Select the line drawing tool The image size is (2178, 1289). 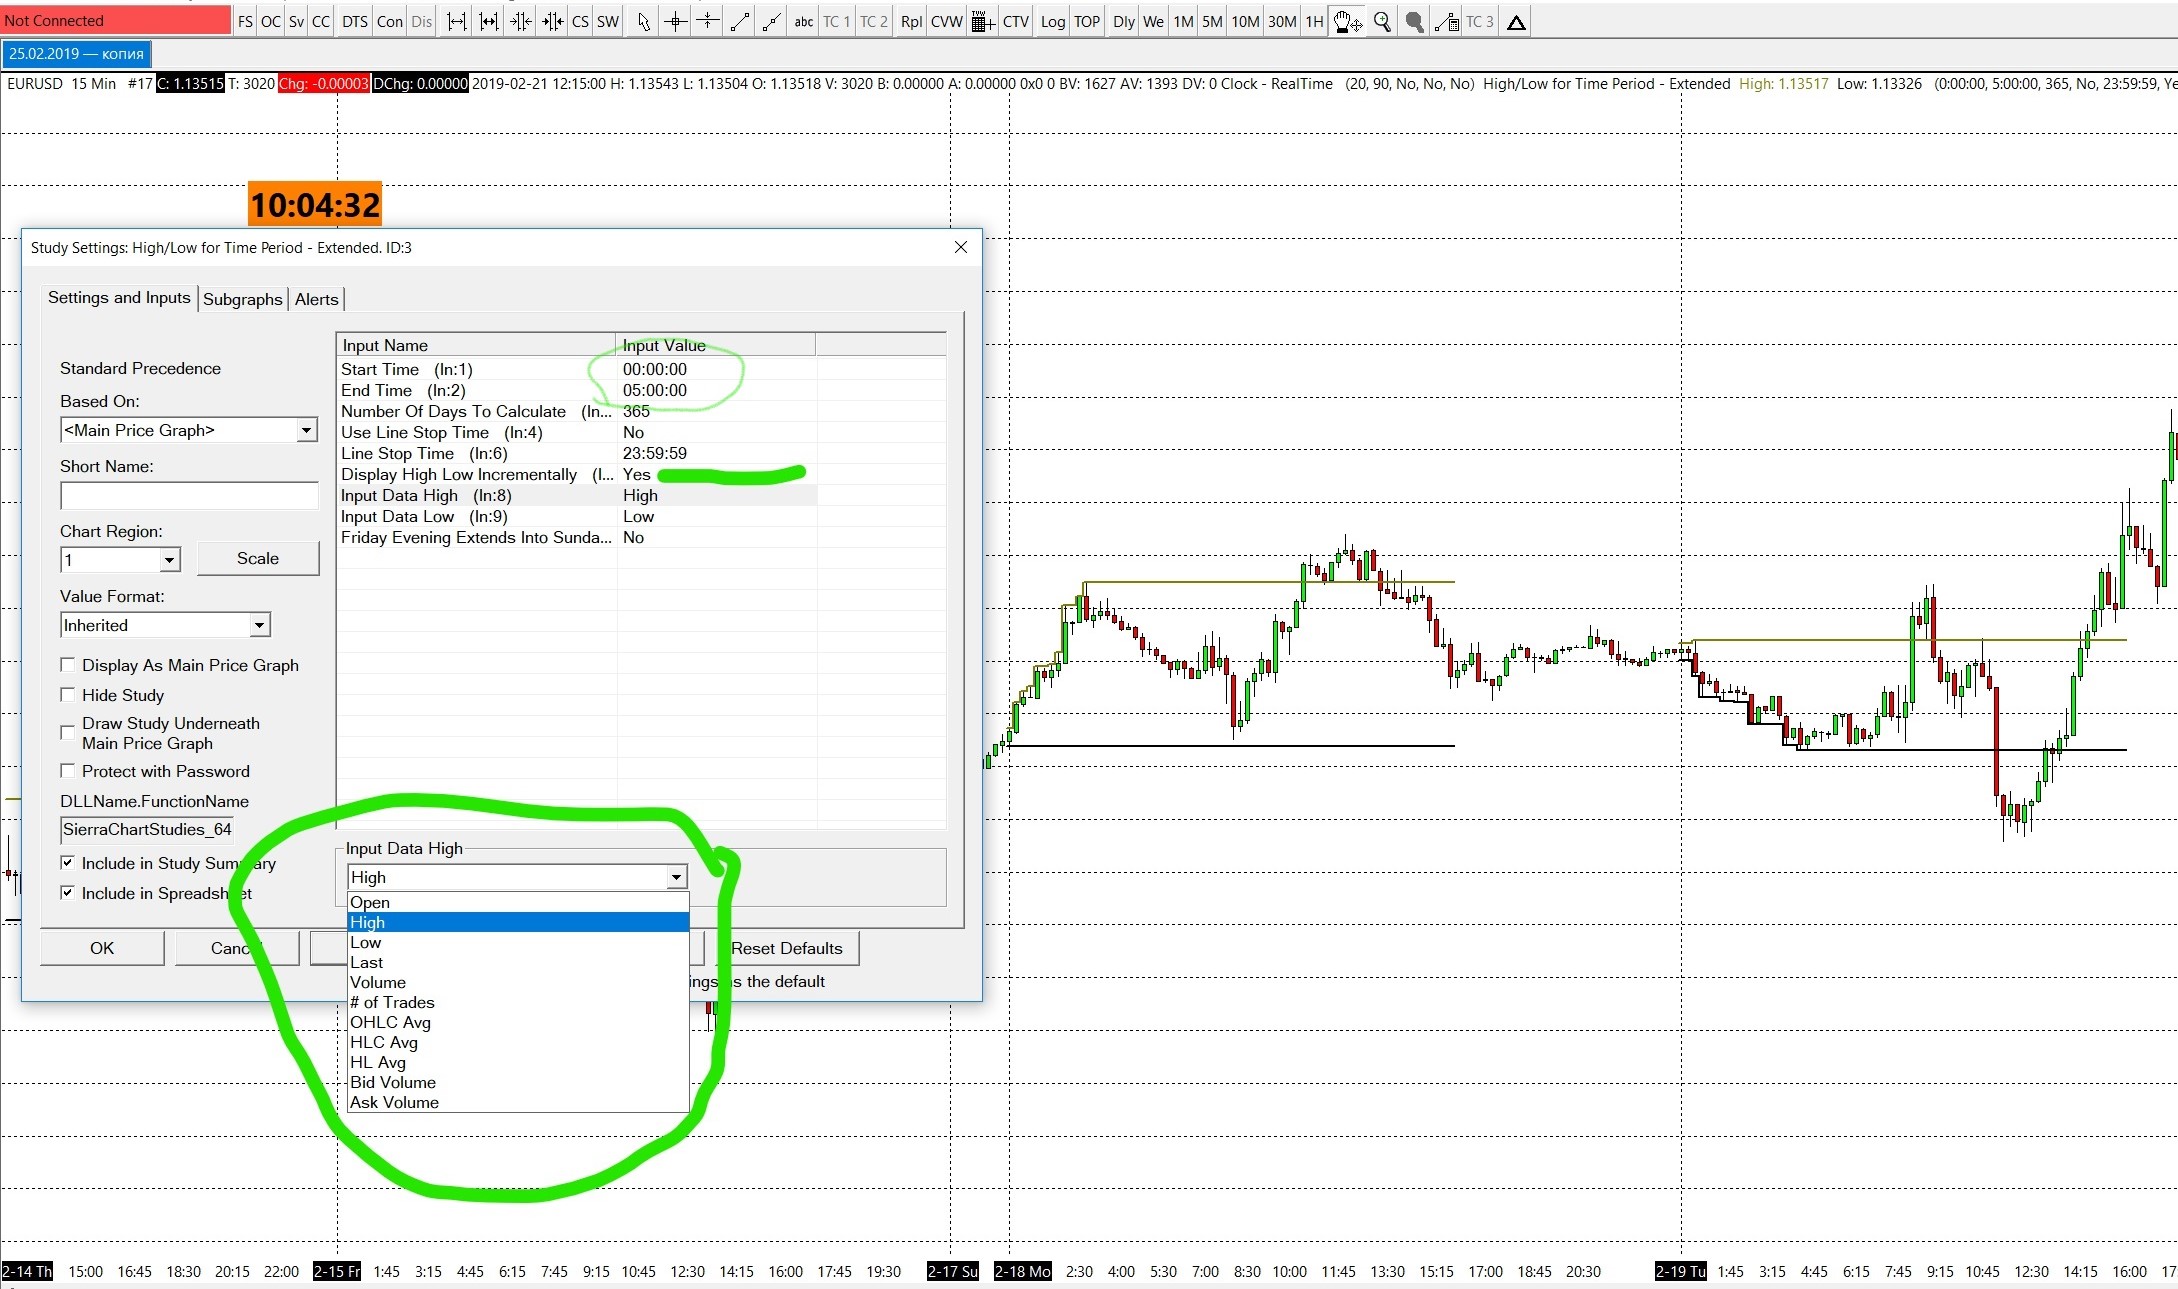point(740,22)
